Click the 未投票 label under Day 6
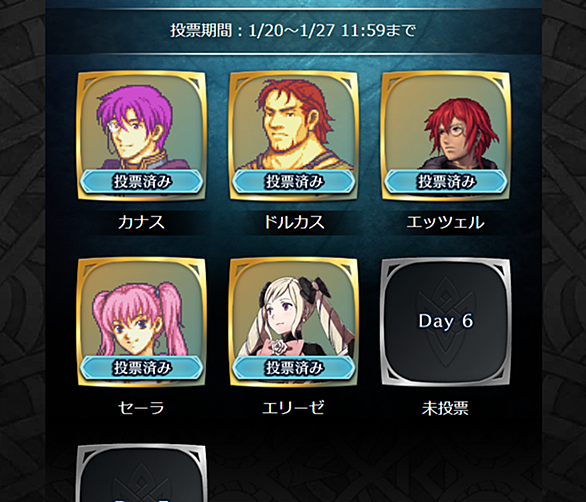 (x=445, y=408)
